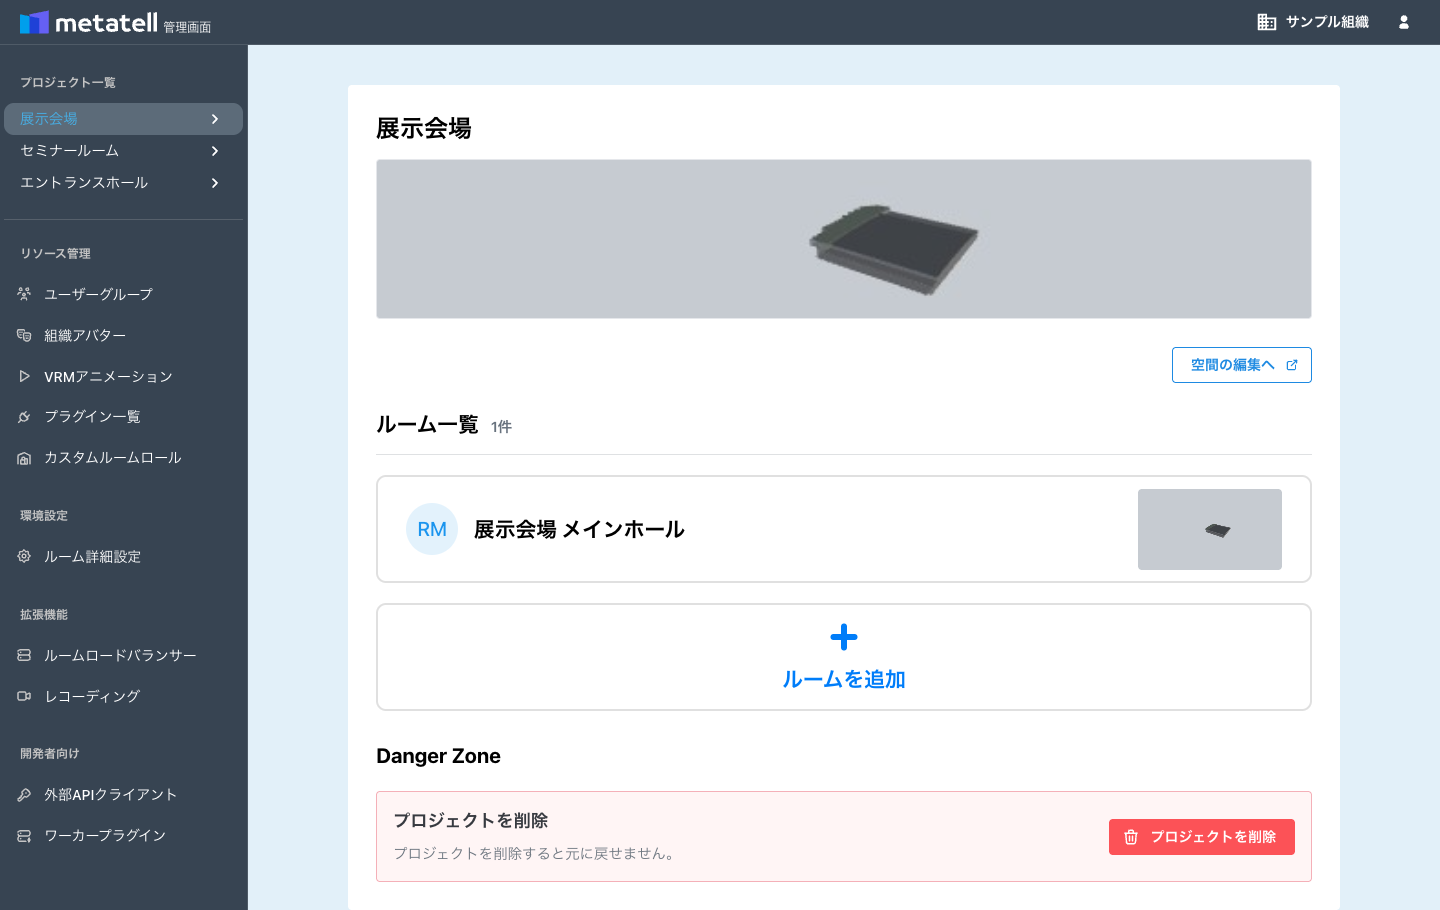Image resolution: width=1440 pixels, height=910 pixels.
Task: Click the Danger Zone heading
Action: pos(438,756)
